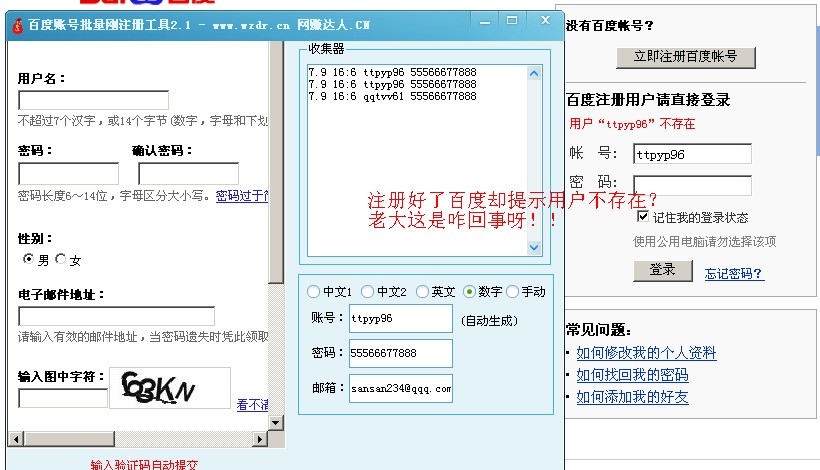Focus the 电子邮件地址 field
Image resolution: width=820 pixels, height=470 pixels.
117,316
